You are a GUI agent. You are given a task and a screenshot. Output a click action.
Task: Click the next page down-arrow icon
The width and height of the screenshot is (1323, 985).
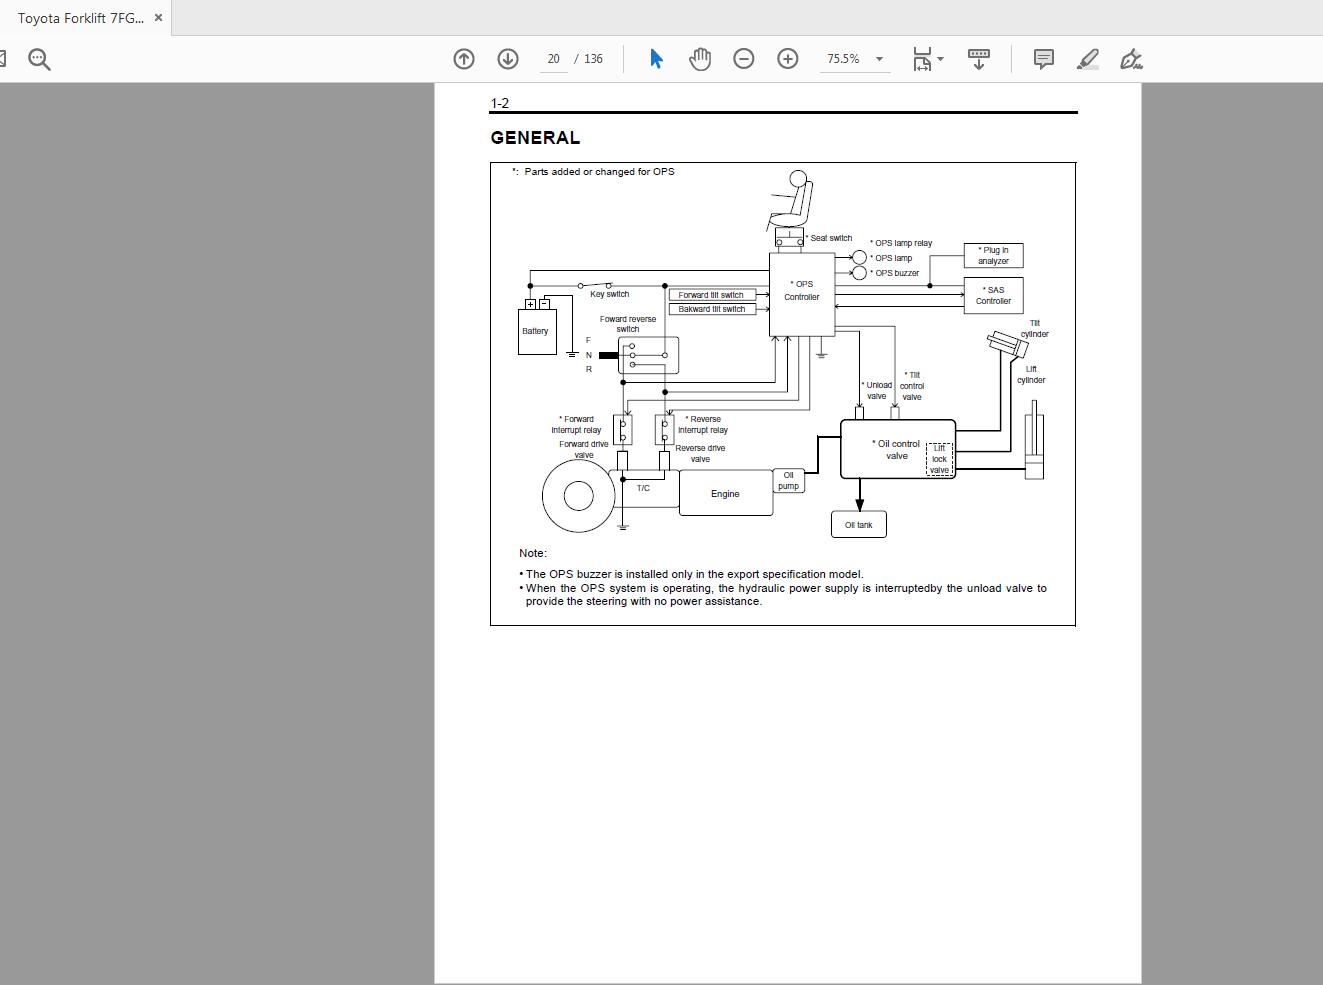point(508,59)
